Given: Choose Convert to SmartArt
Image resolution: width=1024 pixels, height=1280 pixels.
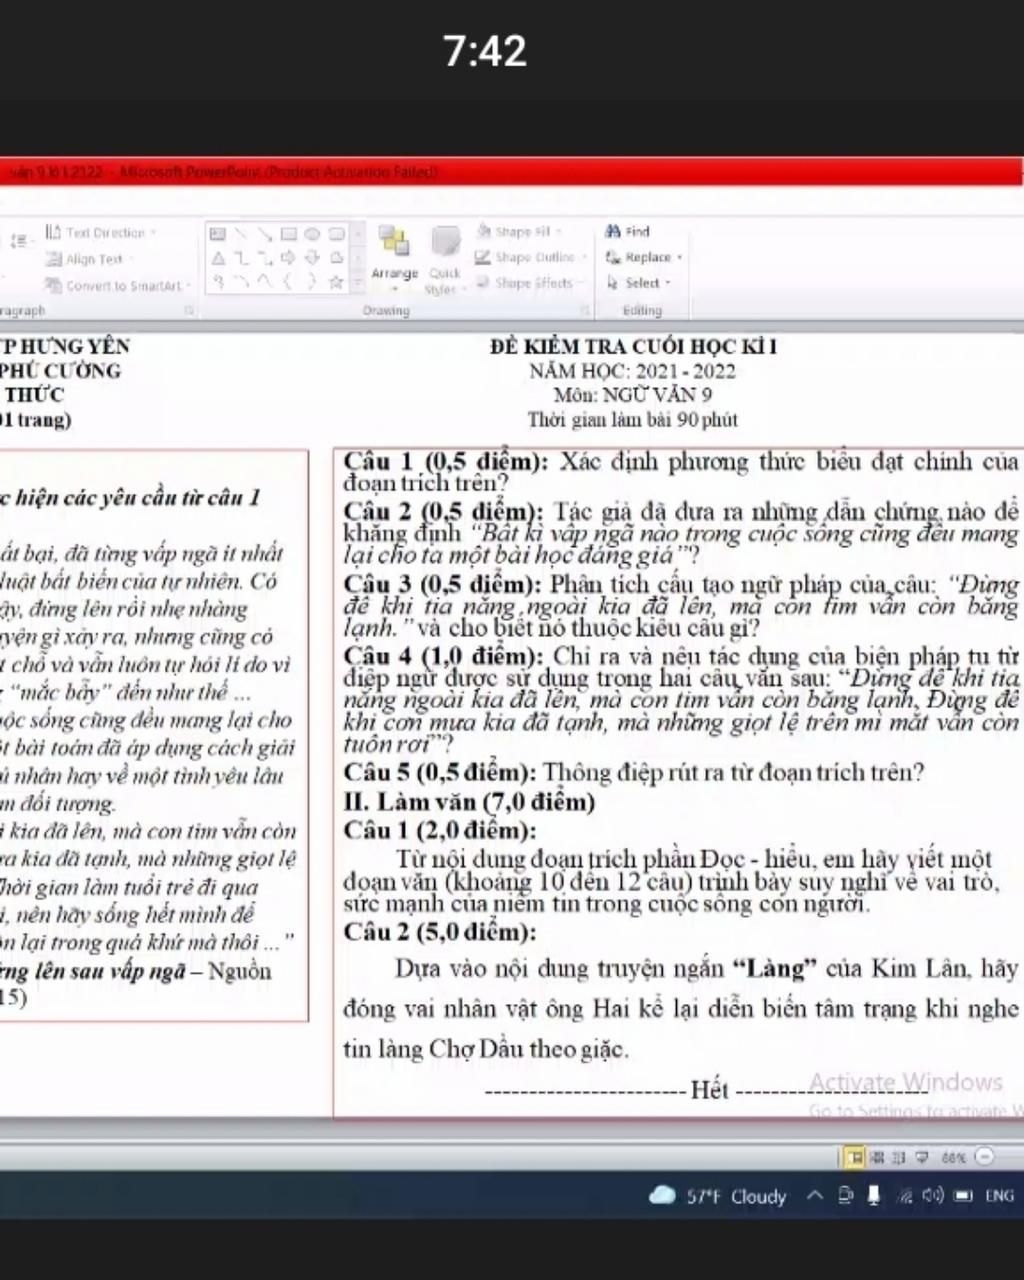Looking at the screenshot, I should coord(118,286).
